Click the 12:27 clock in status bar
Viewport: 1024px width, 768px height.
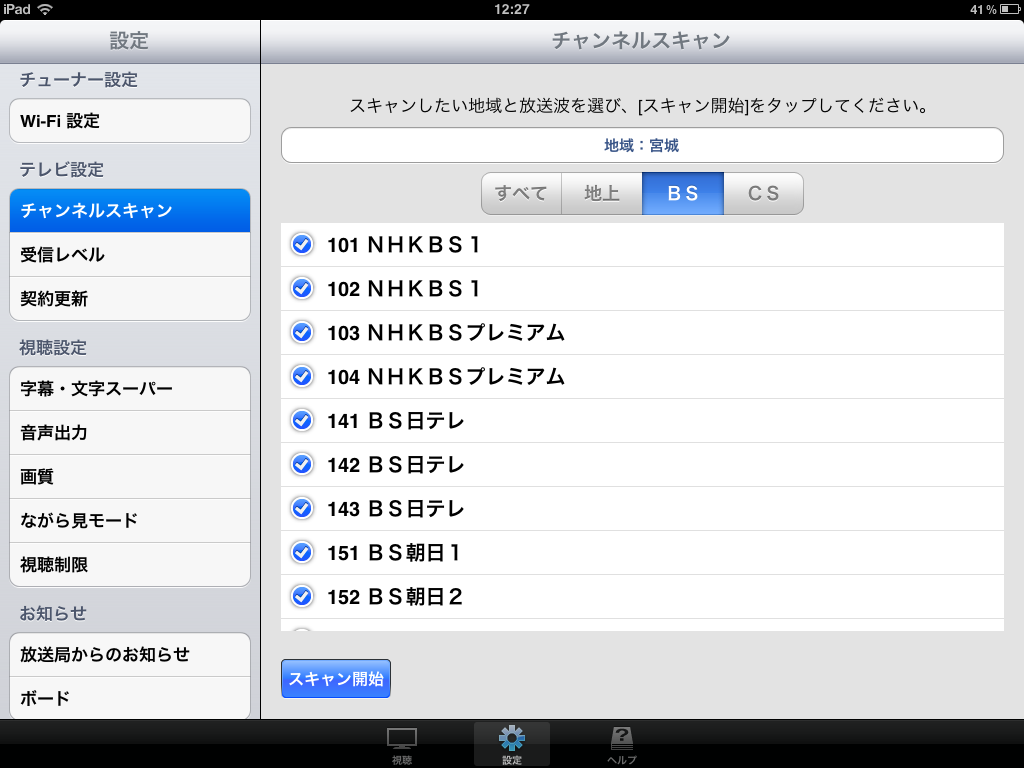511,9
